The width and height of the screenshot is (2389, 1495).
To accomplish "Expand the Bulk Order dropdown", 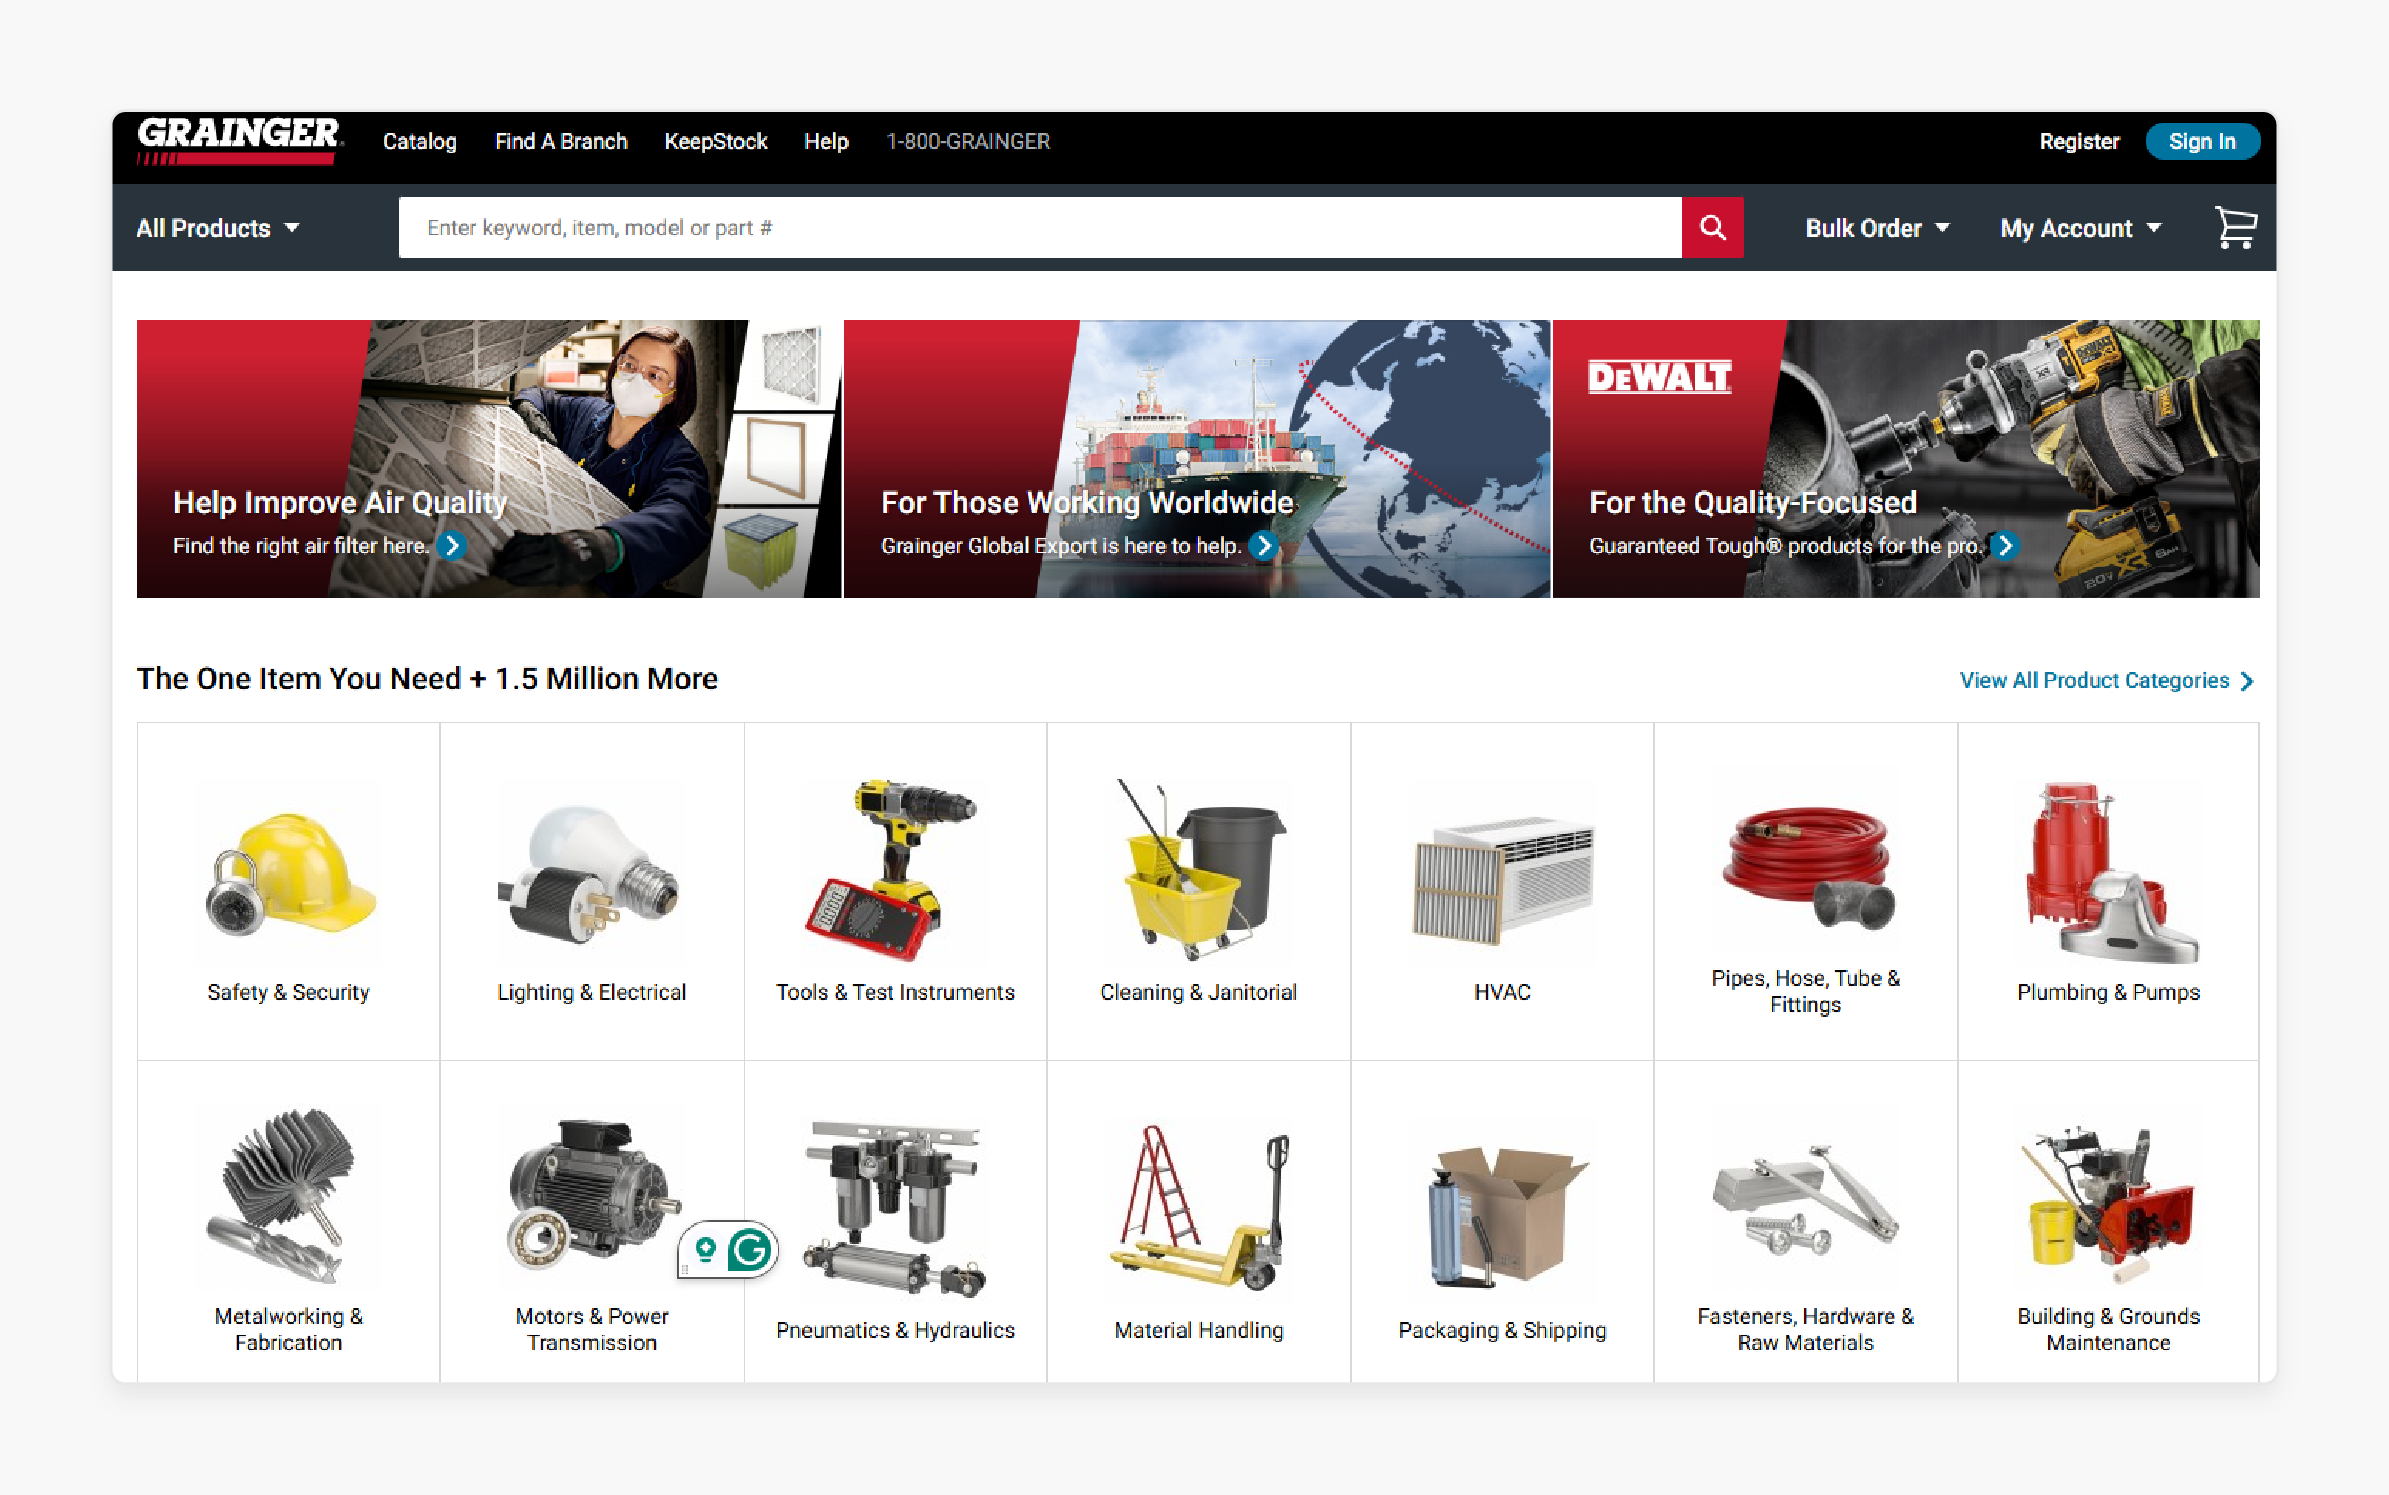I will pyautogui.click(x=1877, y=228).
